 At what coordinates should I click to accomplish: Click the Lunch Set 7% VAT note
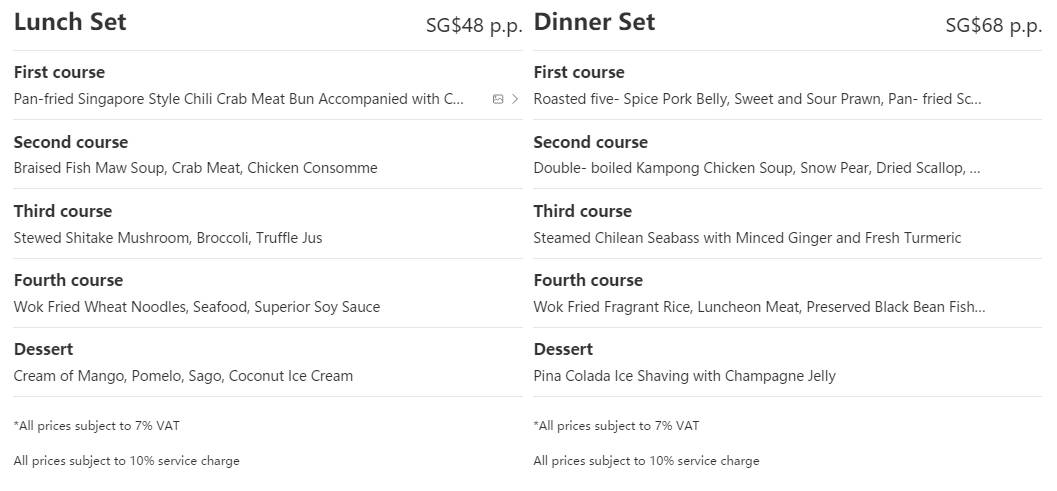click(97, 426)
